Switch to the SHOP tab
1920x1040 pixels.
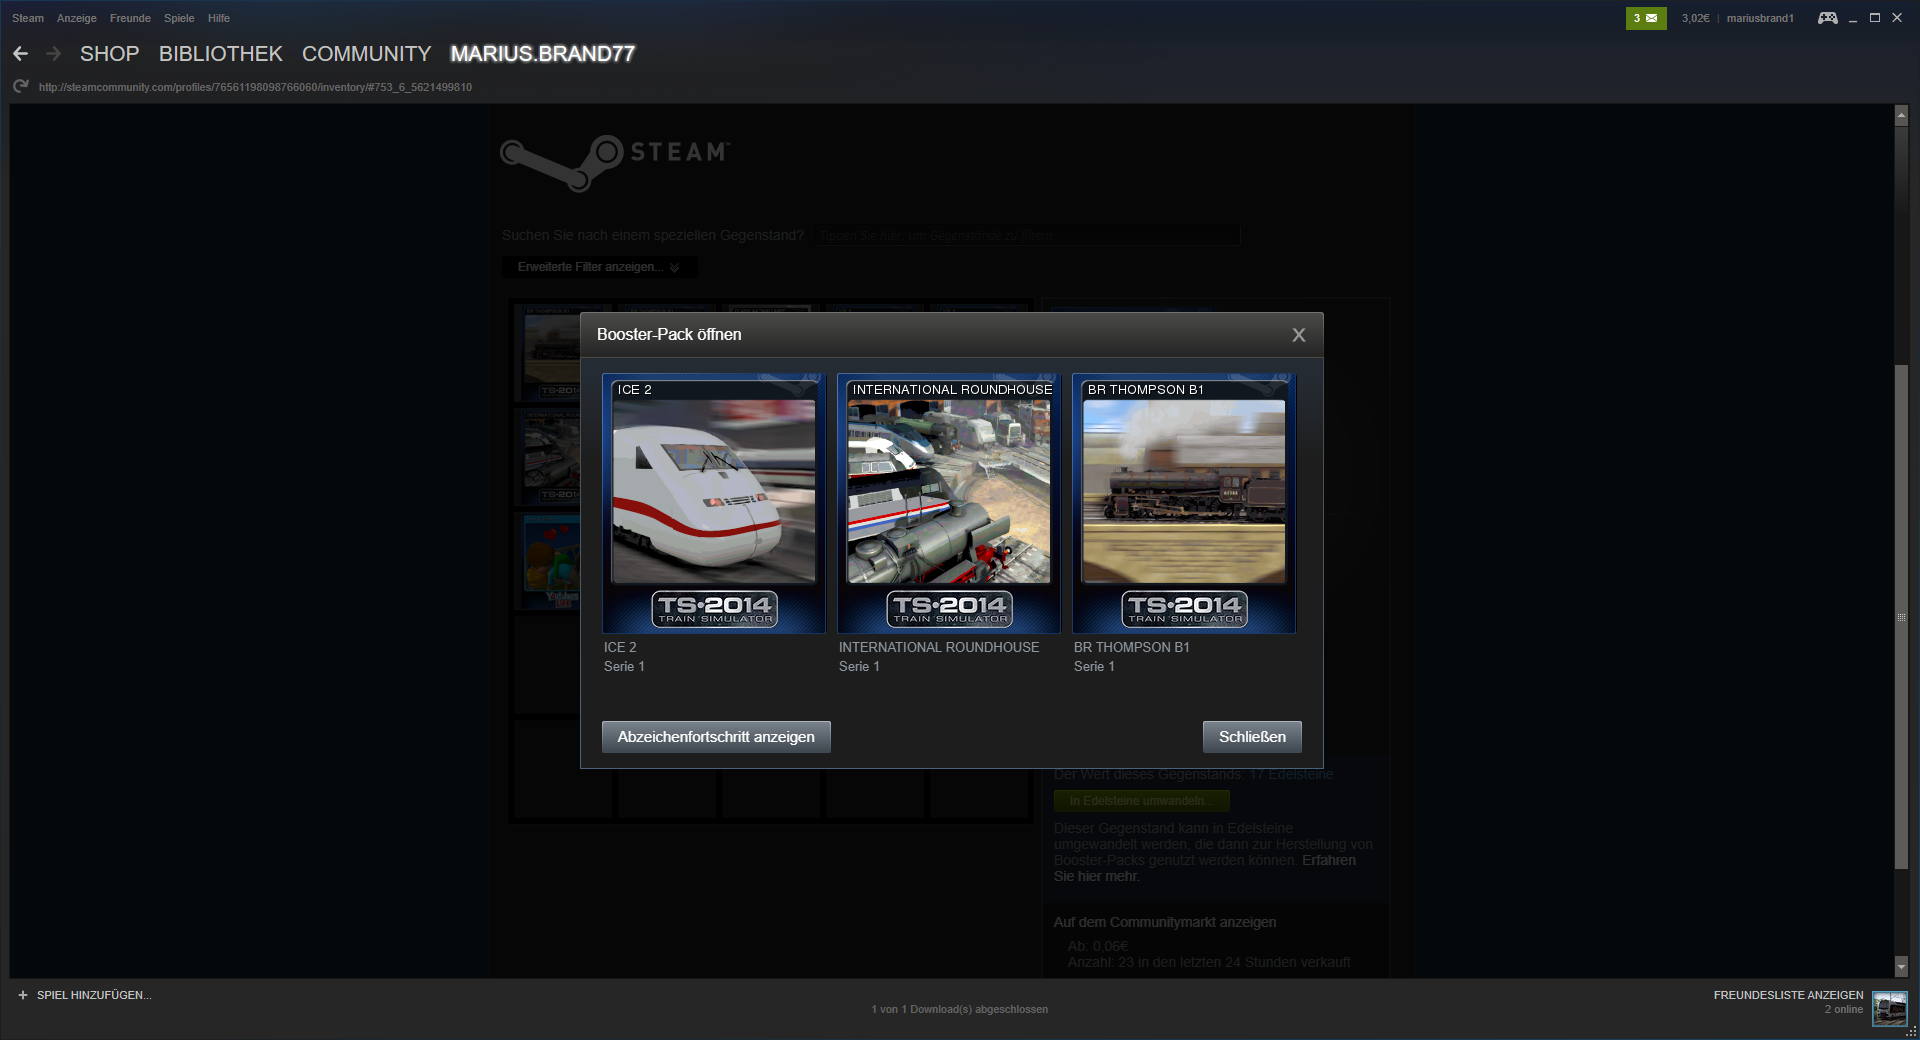point(110,54)
